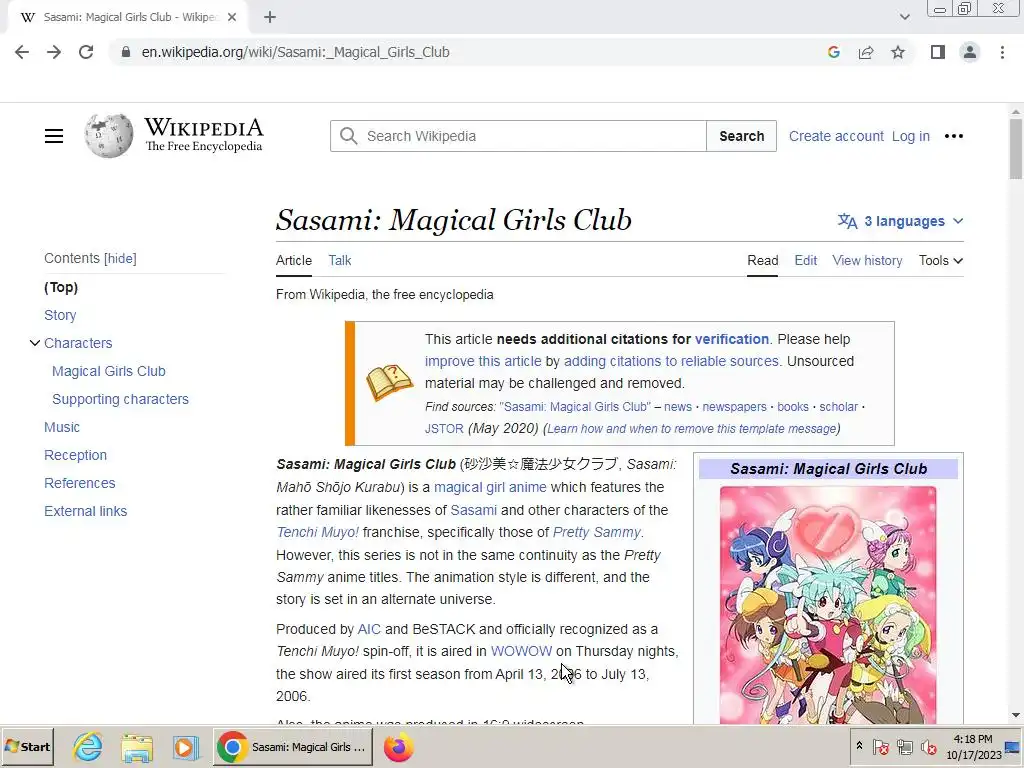Bookmark this page with the star
The height and width of the screenshot is (768, 1024).
pyautogui.click(x=898, y=52)
